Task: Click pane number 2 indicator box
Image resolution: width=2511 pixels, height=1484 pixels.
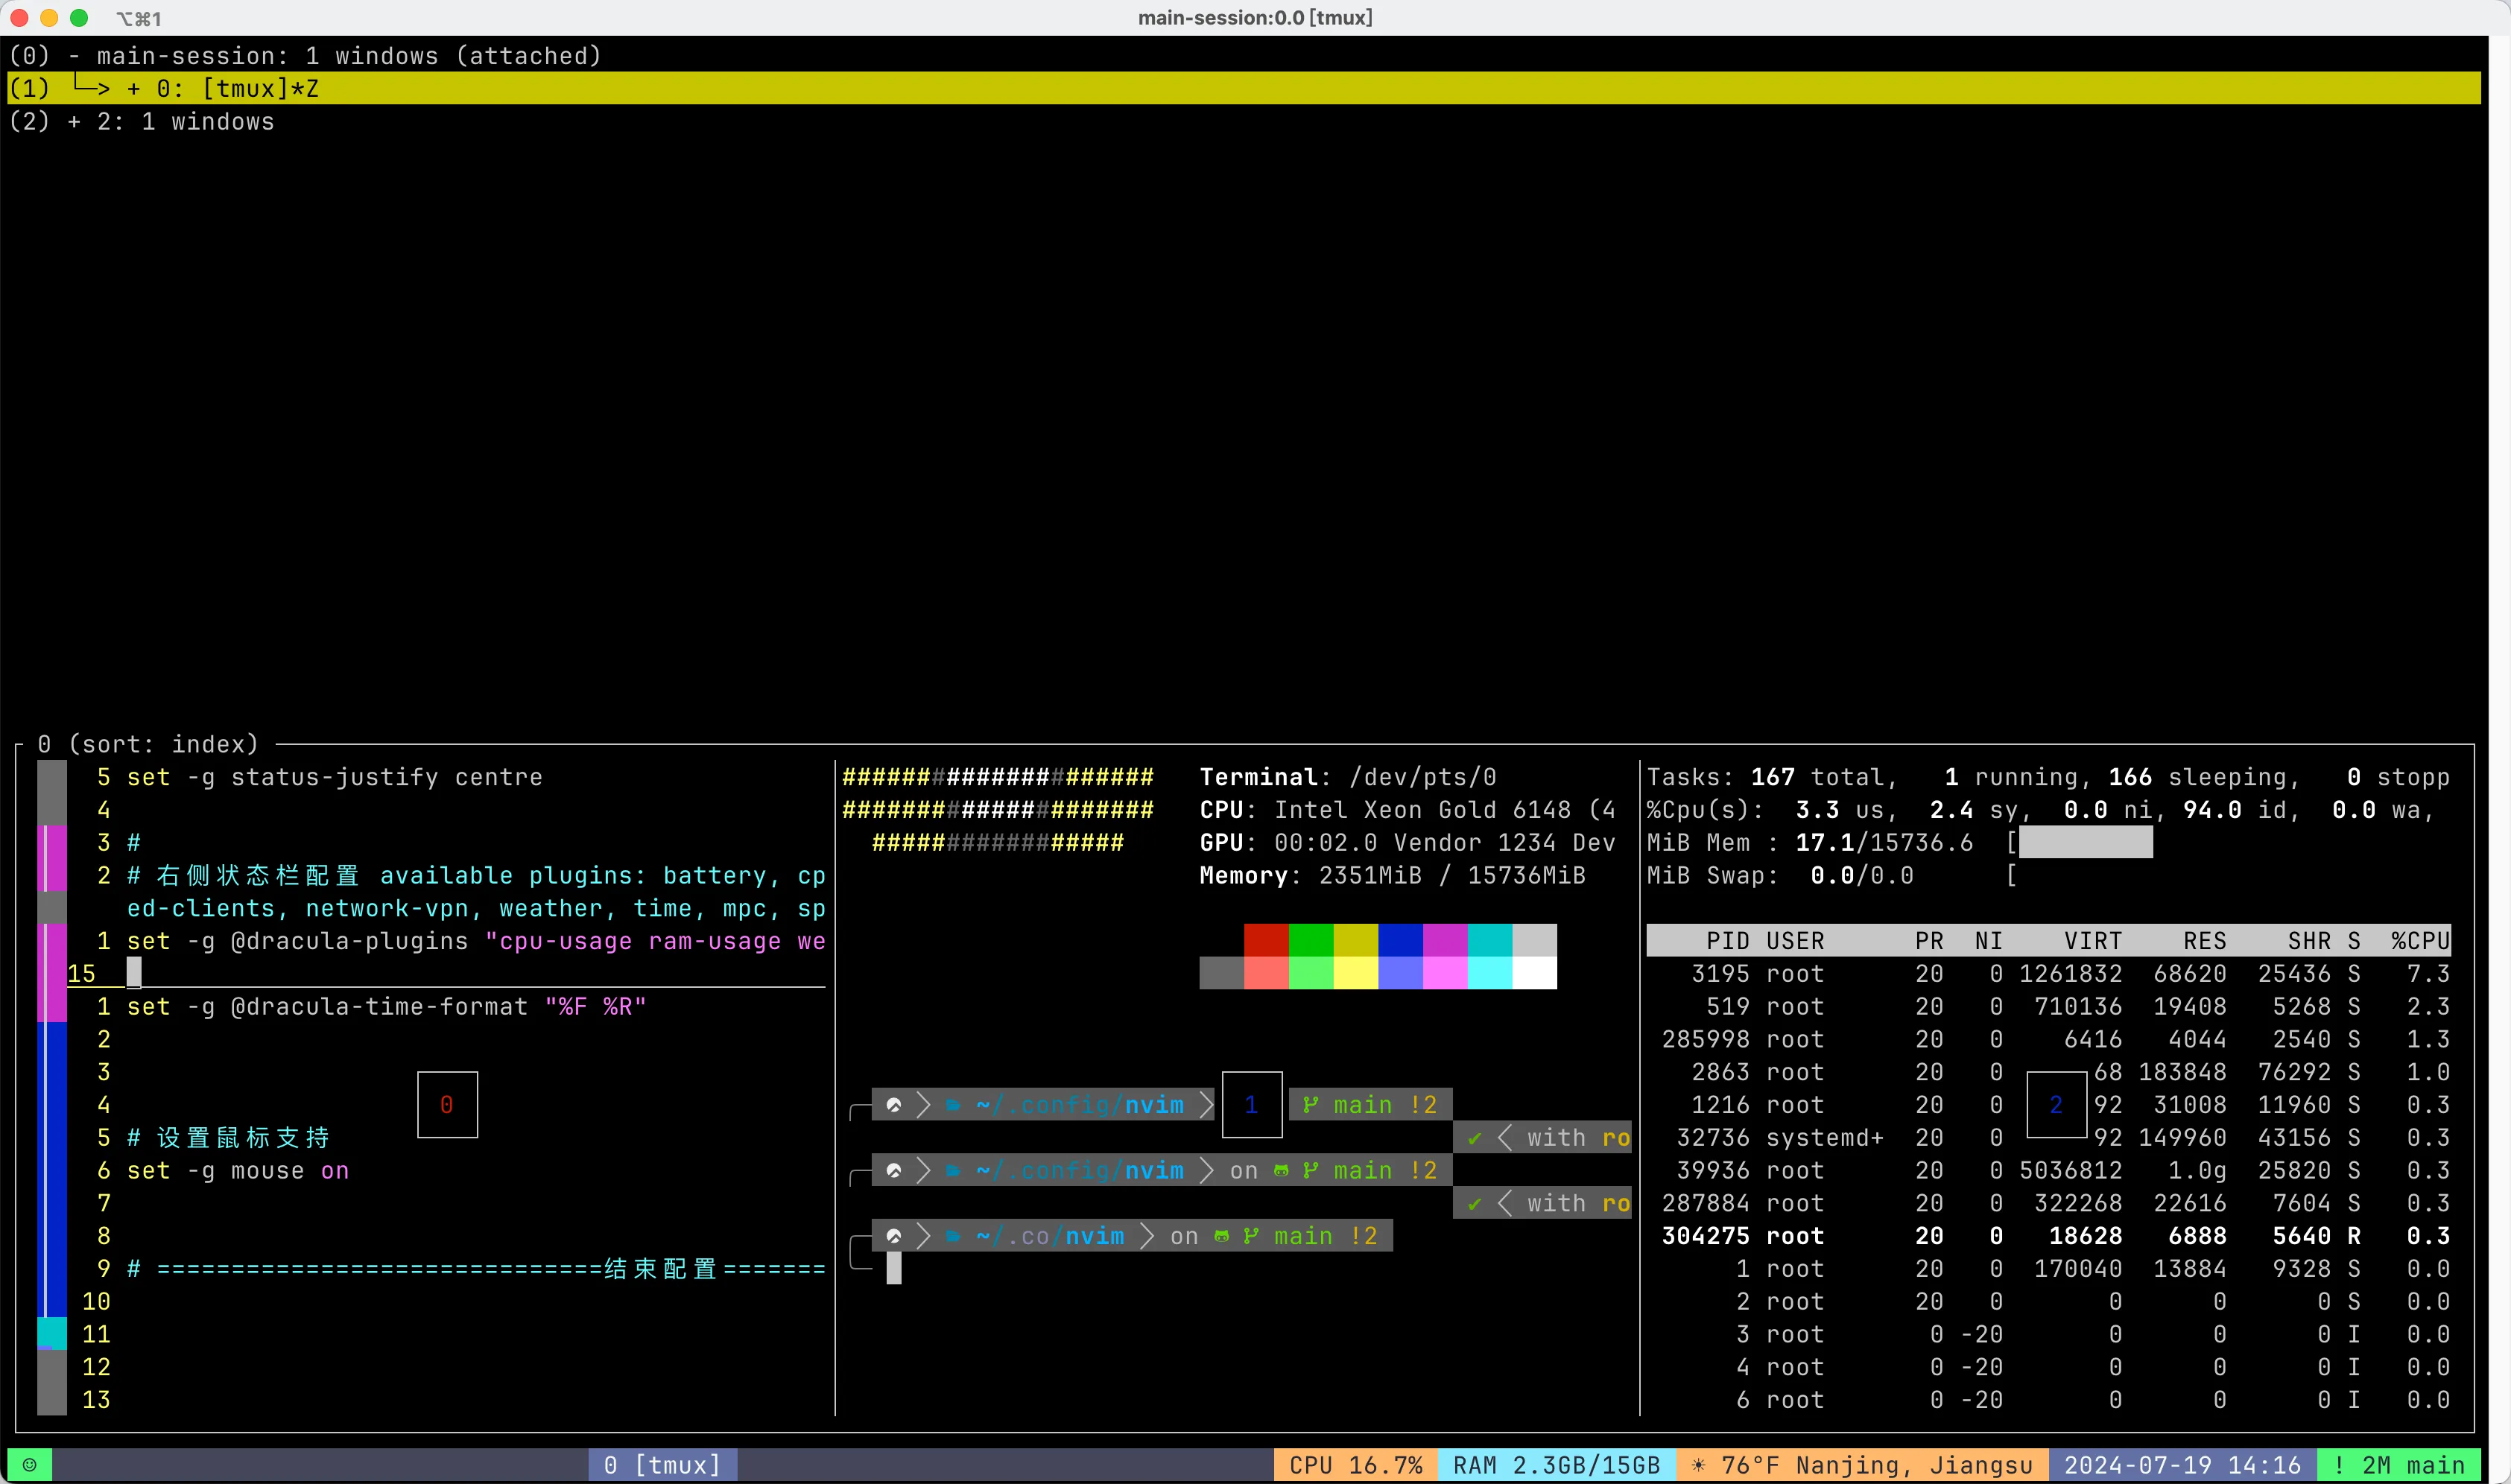Action: tap(2056, 1105)
